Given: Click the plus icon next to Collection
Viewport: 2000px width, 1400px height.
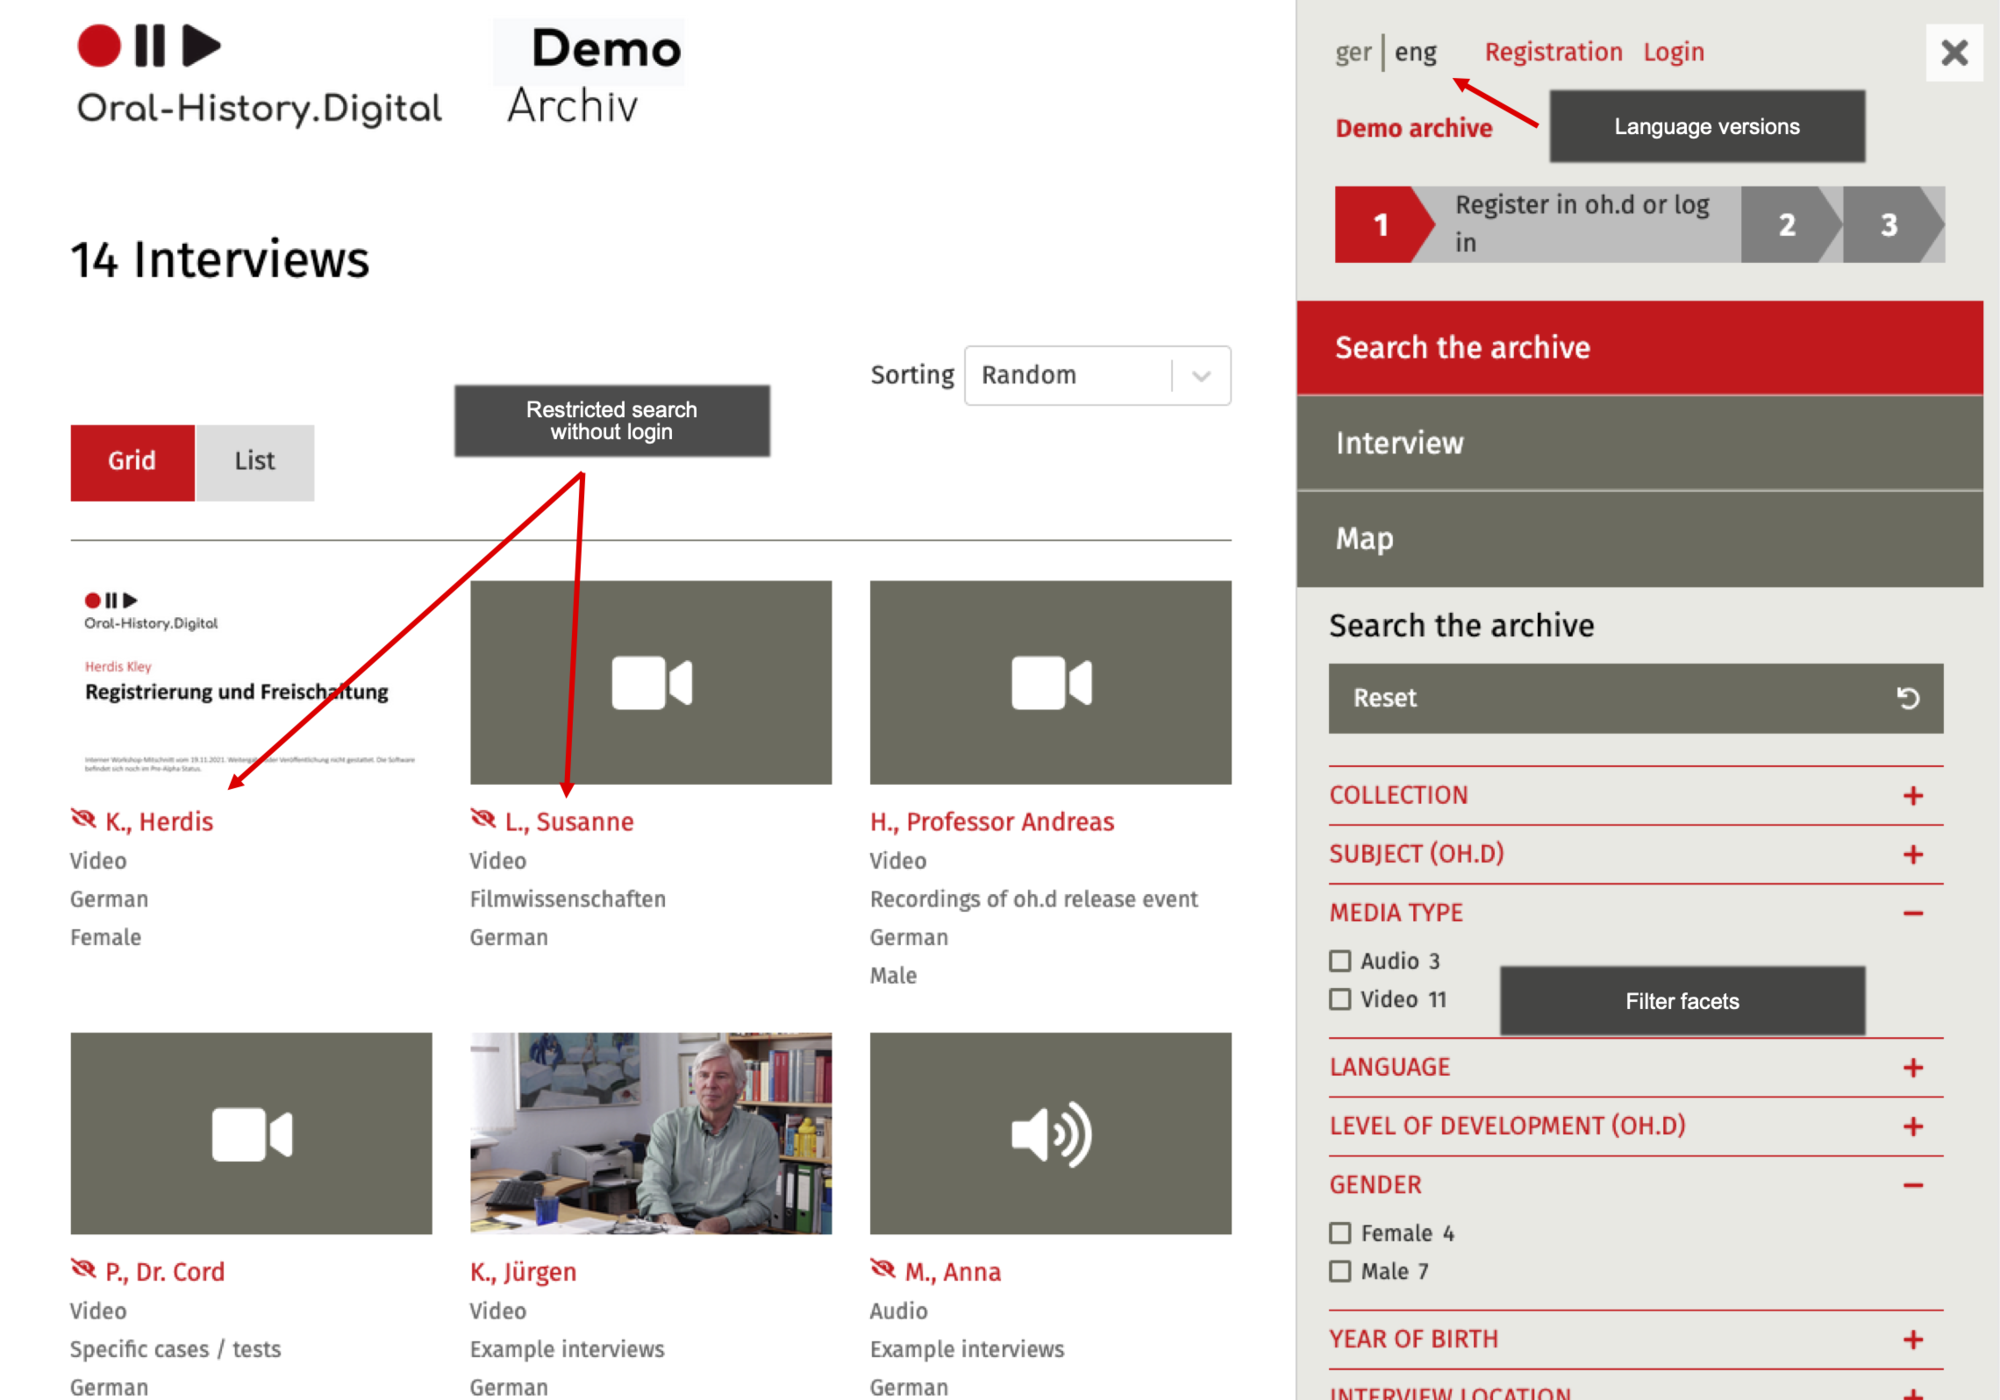Looking at the screenshot, I should 1912,796.
